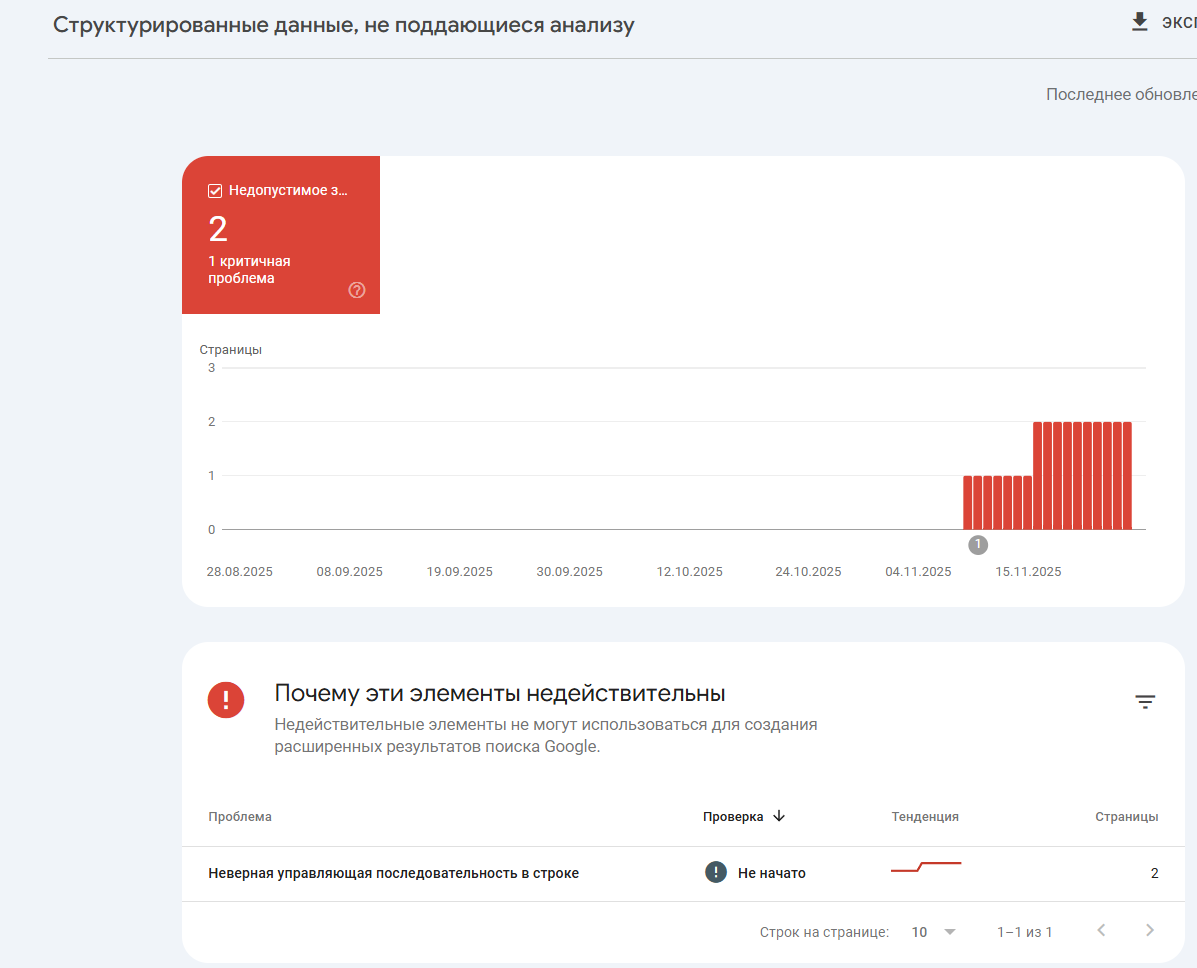Click 'Страницы' column header in table
Image resolution: width=1197 pixels, height=968 pixels.
(x=1126, y=817)
